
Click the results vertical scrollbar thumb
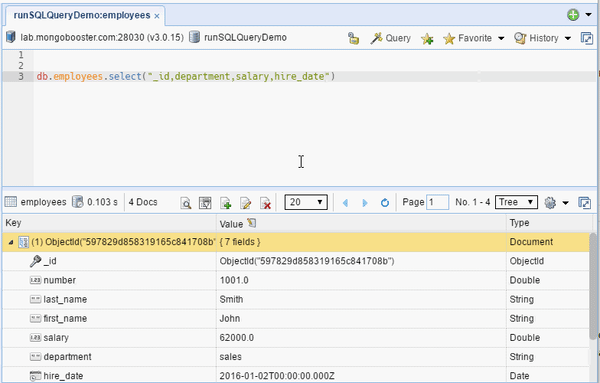[x=593, y=286]
